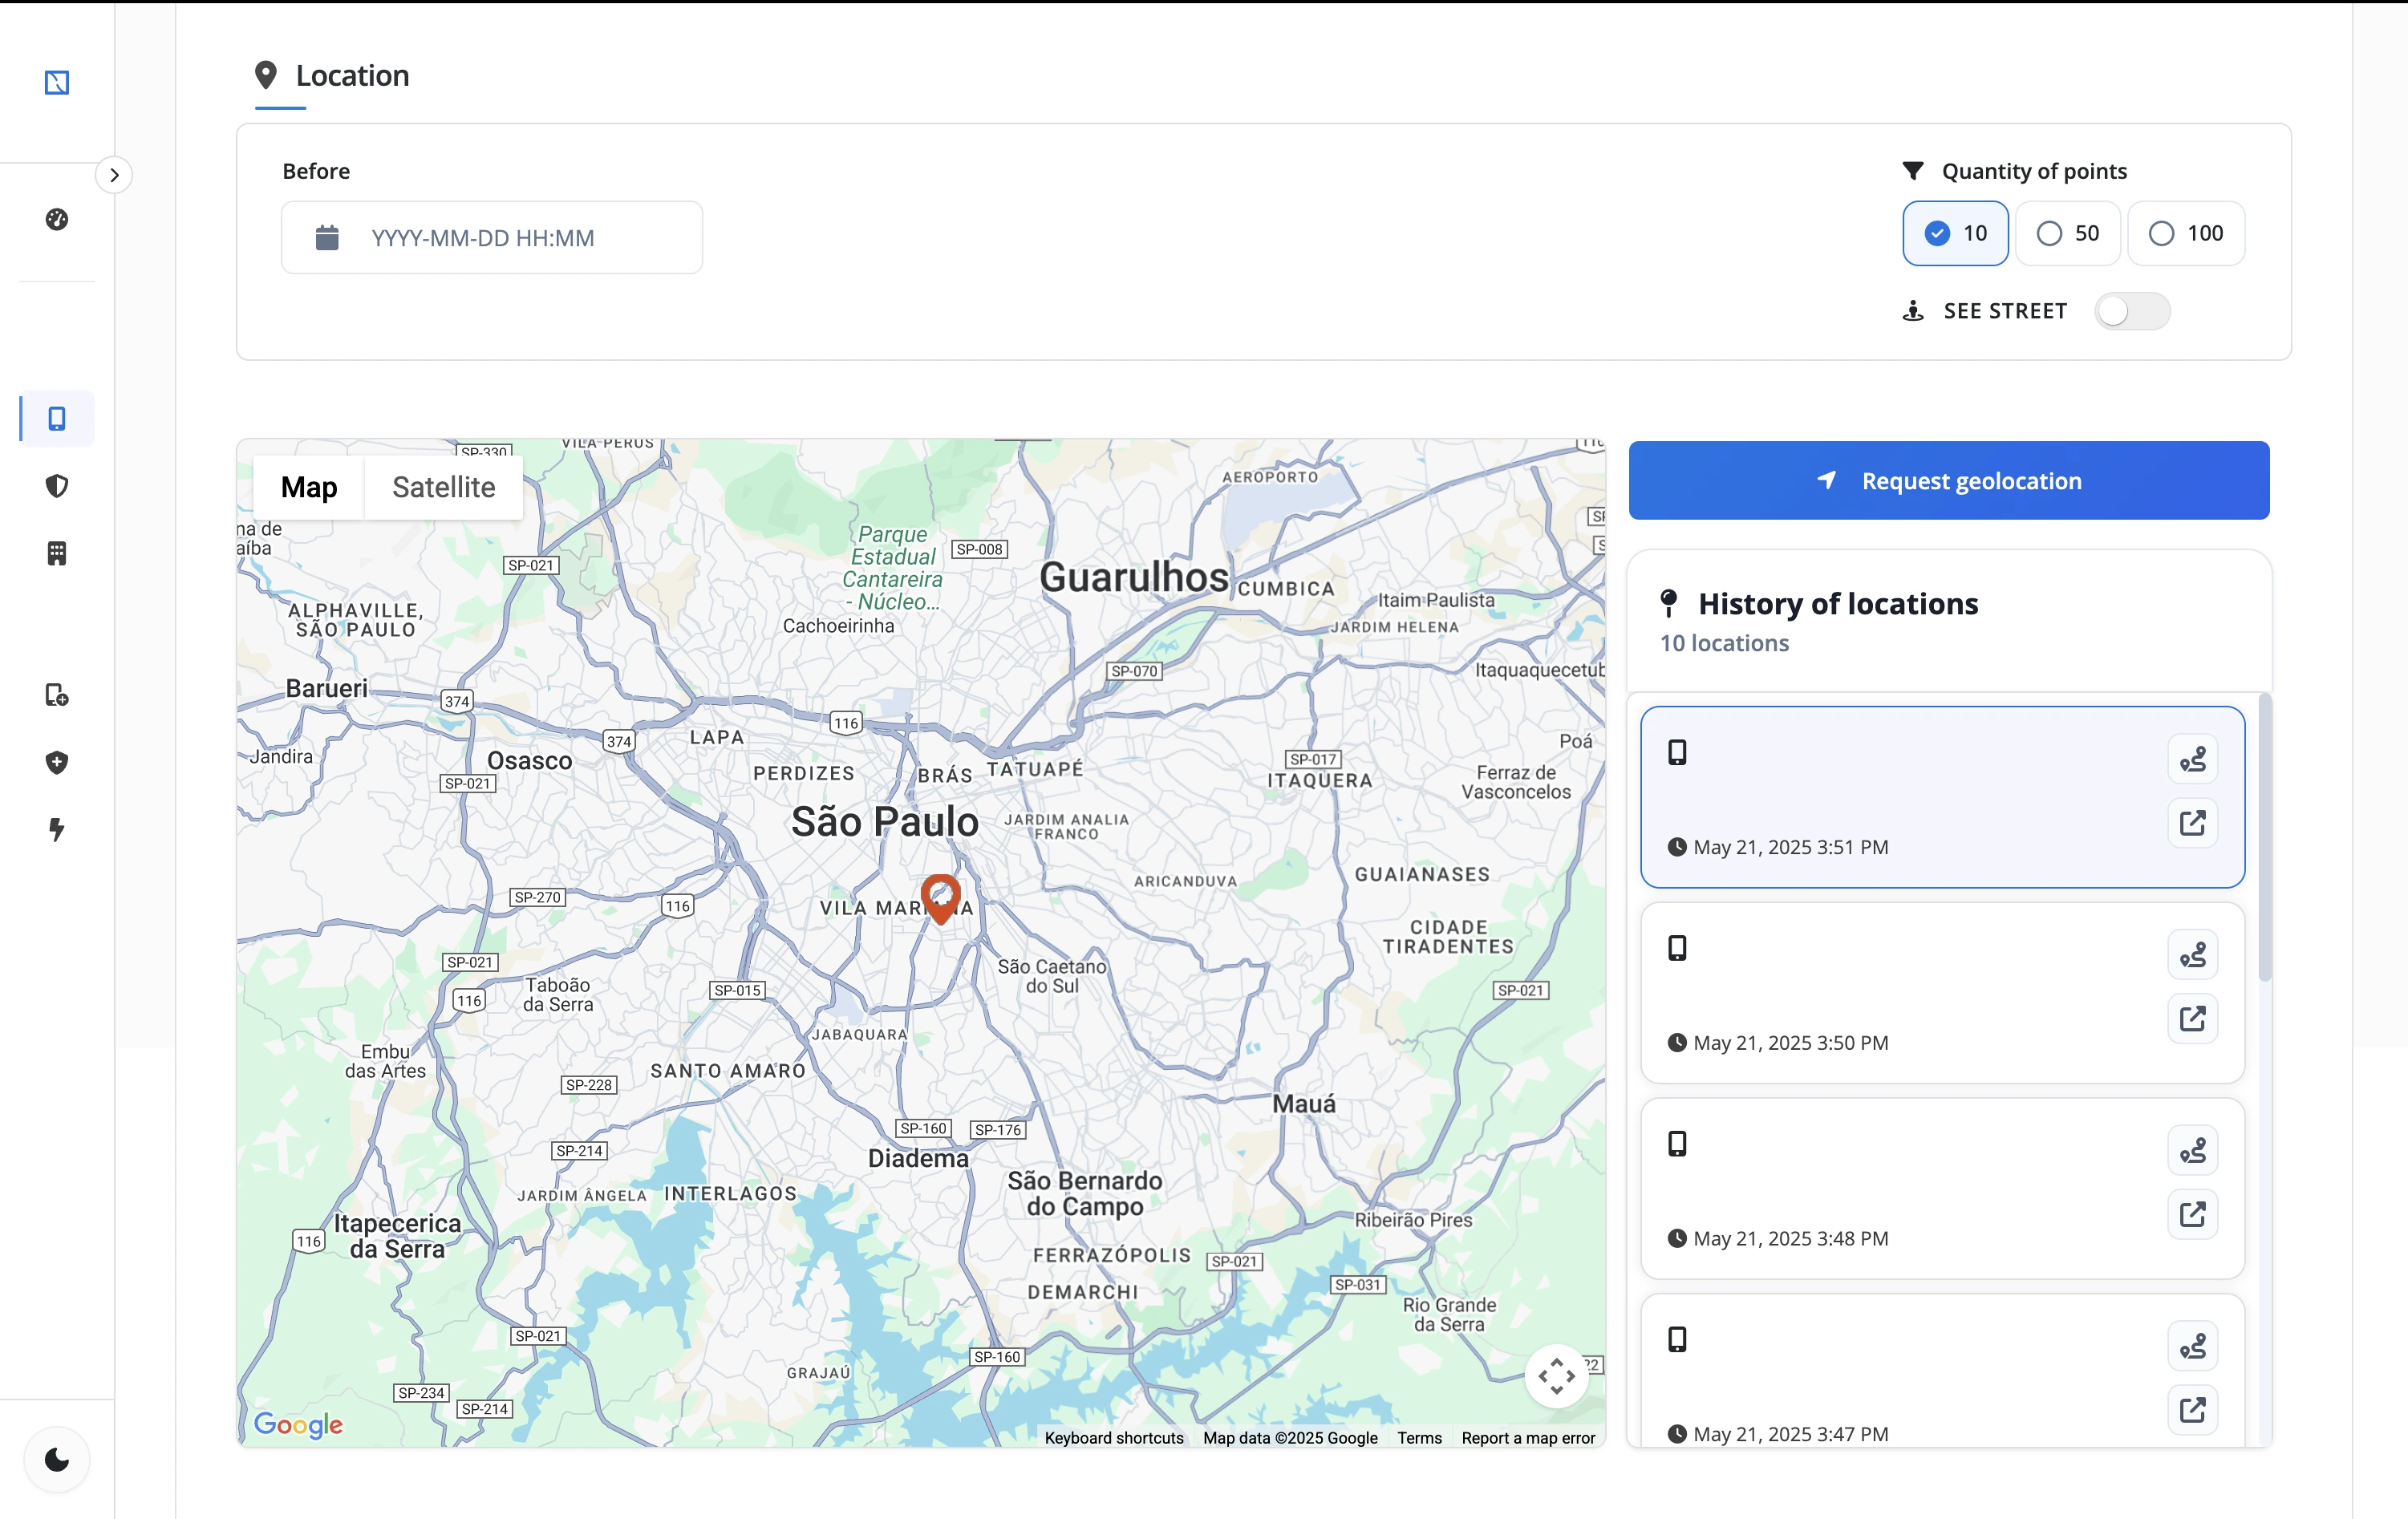
Task: Open the half-shield security icon in sidebar
Action: 57,486
